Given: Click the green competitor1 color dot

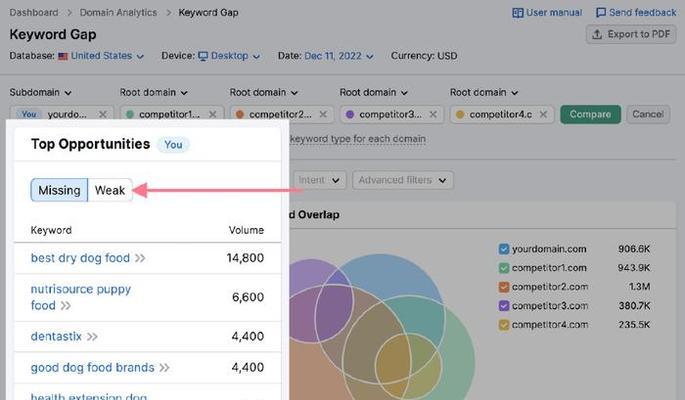Looking at the screenshot, I should [x=130, y=114].
